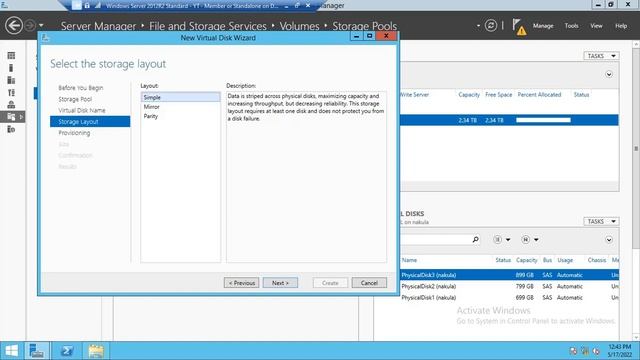Sort physical disks by Capacity column
Screen dimensions: 640x360
pos(527,260)
